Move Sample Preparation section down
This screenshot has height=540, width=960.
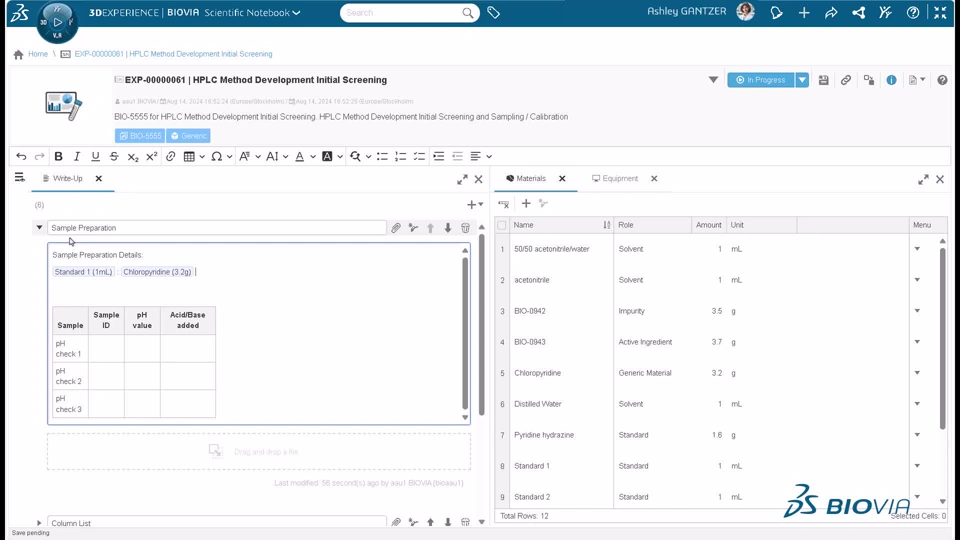(x=448, y=228)
